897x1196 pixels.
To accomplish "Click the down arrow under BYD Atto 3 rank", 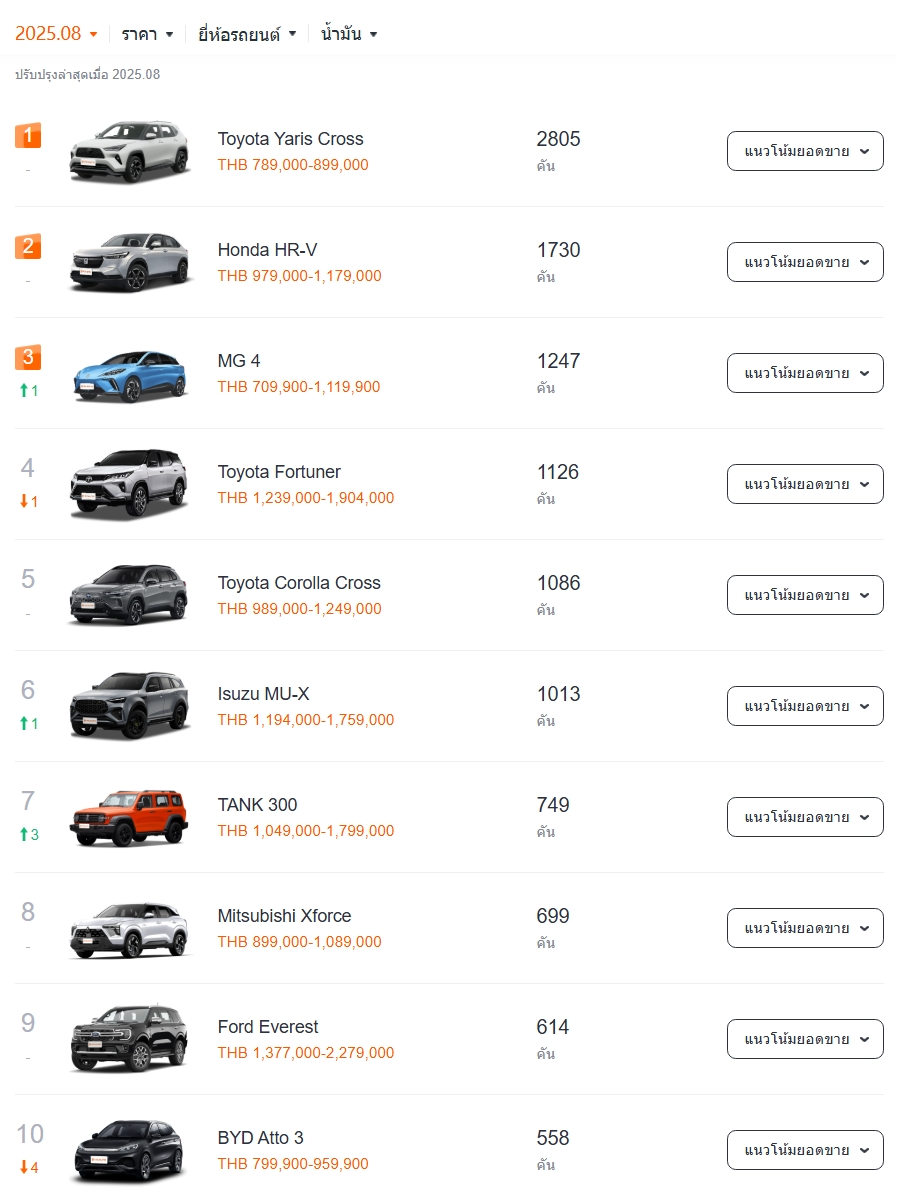I will [24, 1168].
